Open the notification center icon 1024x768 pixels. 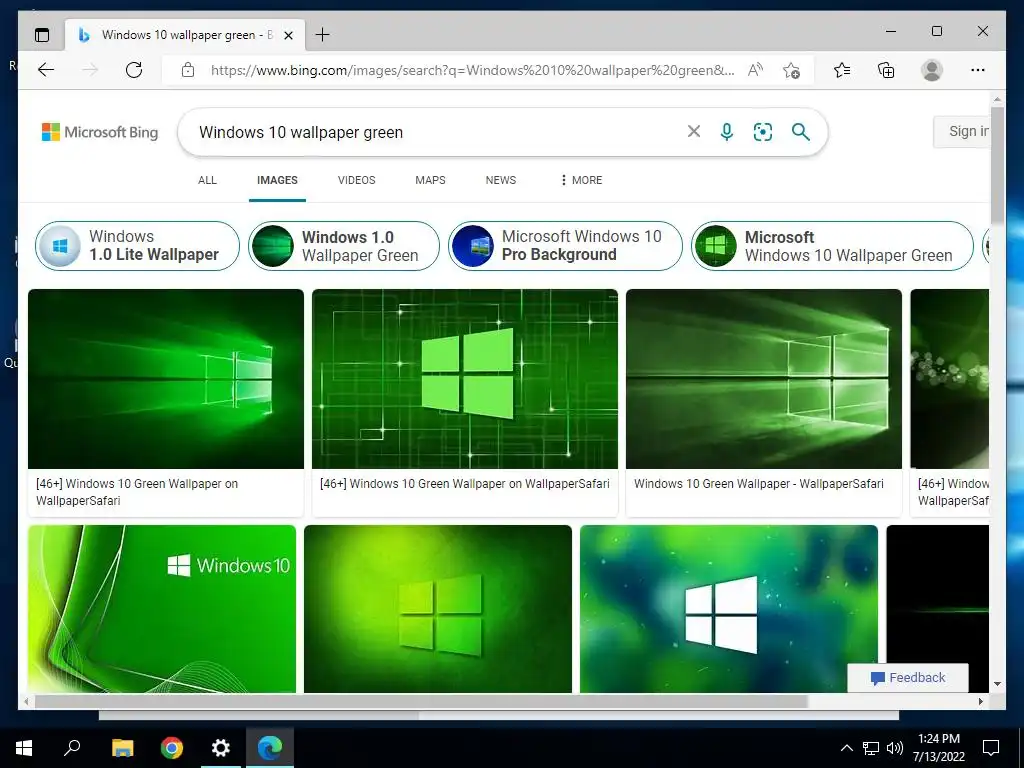click(991, 748)
